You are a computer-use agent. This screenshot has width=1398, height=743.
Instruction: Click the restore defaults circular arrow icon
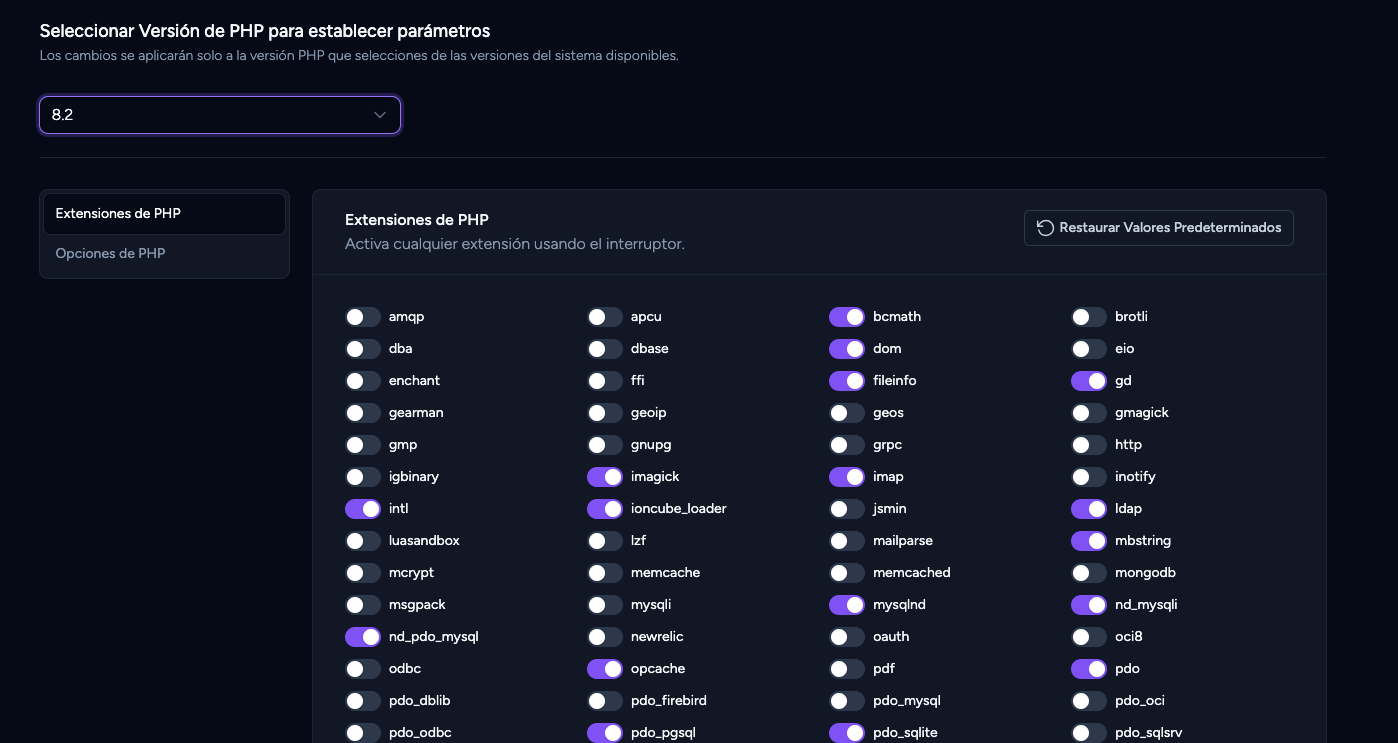(x=1045, y=228)
